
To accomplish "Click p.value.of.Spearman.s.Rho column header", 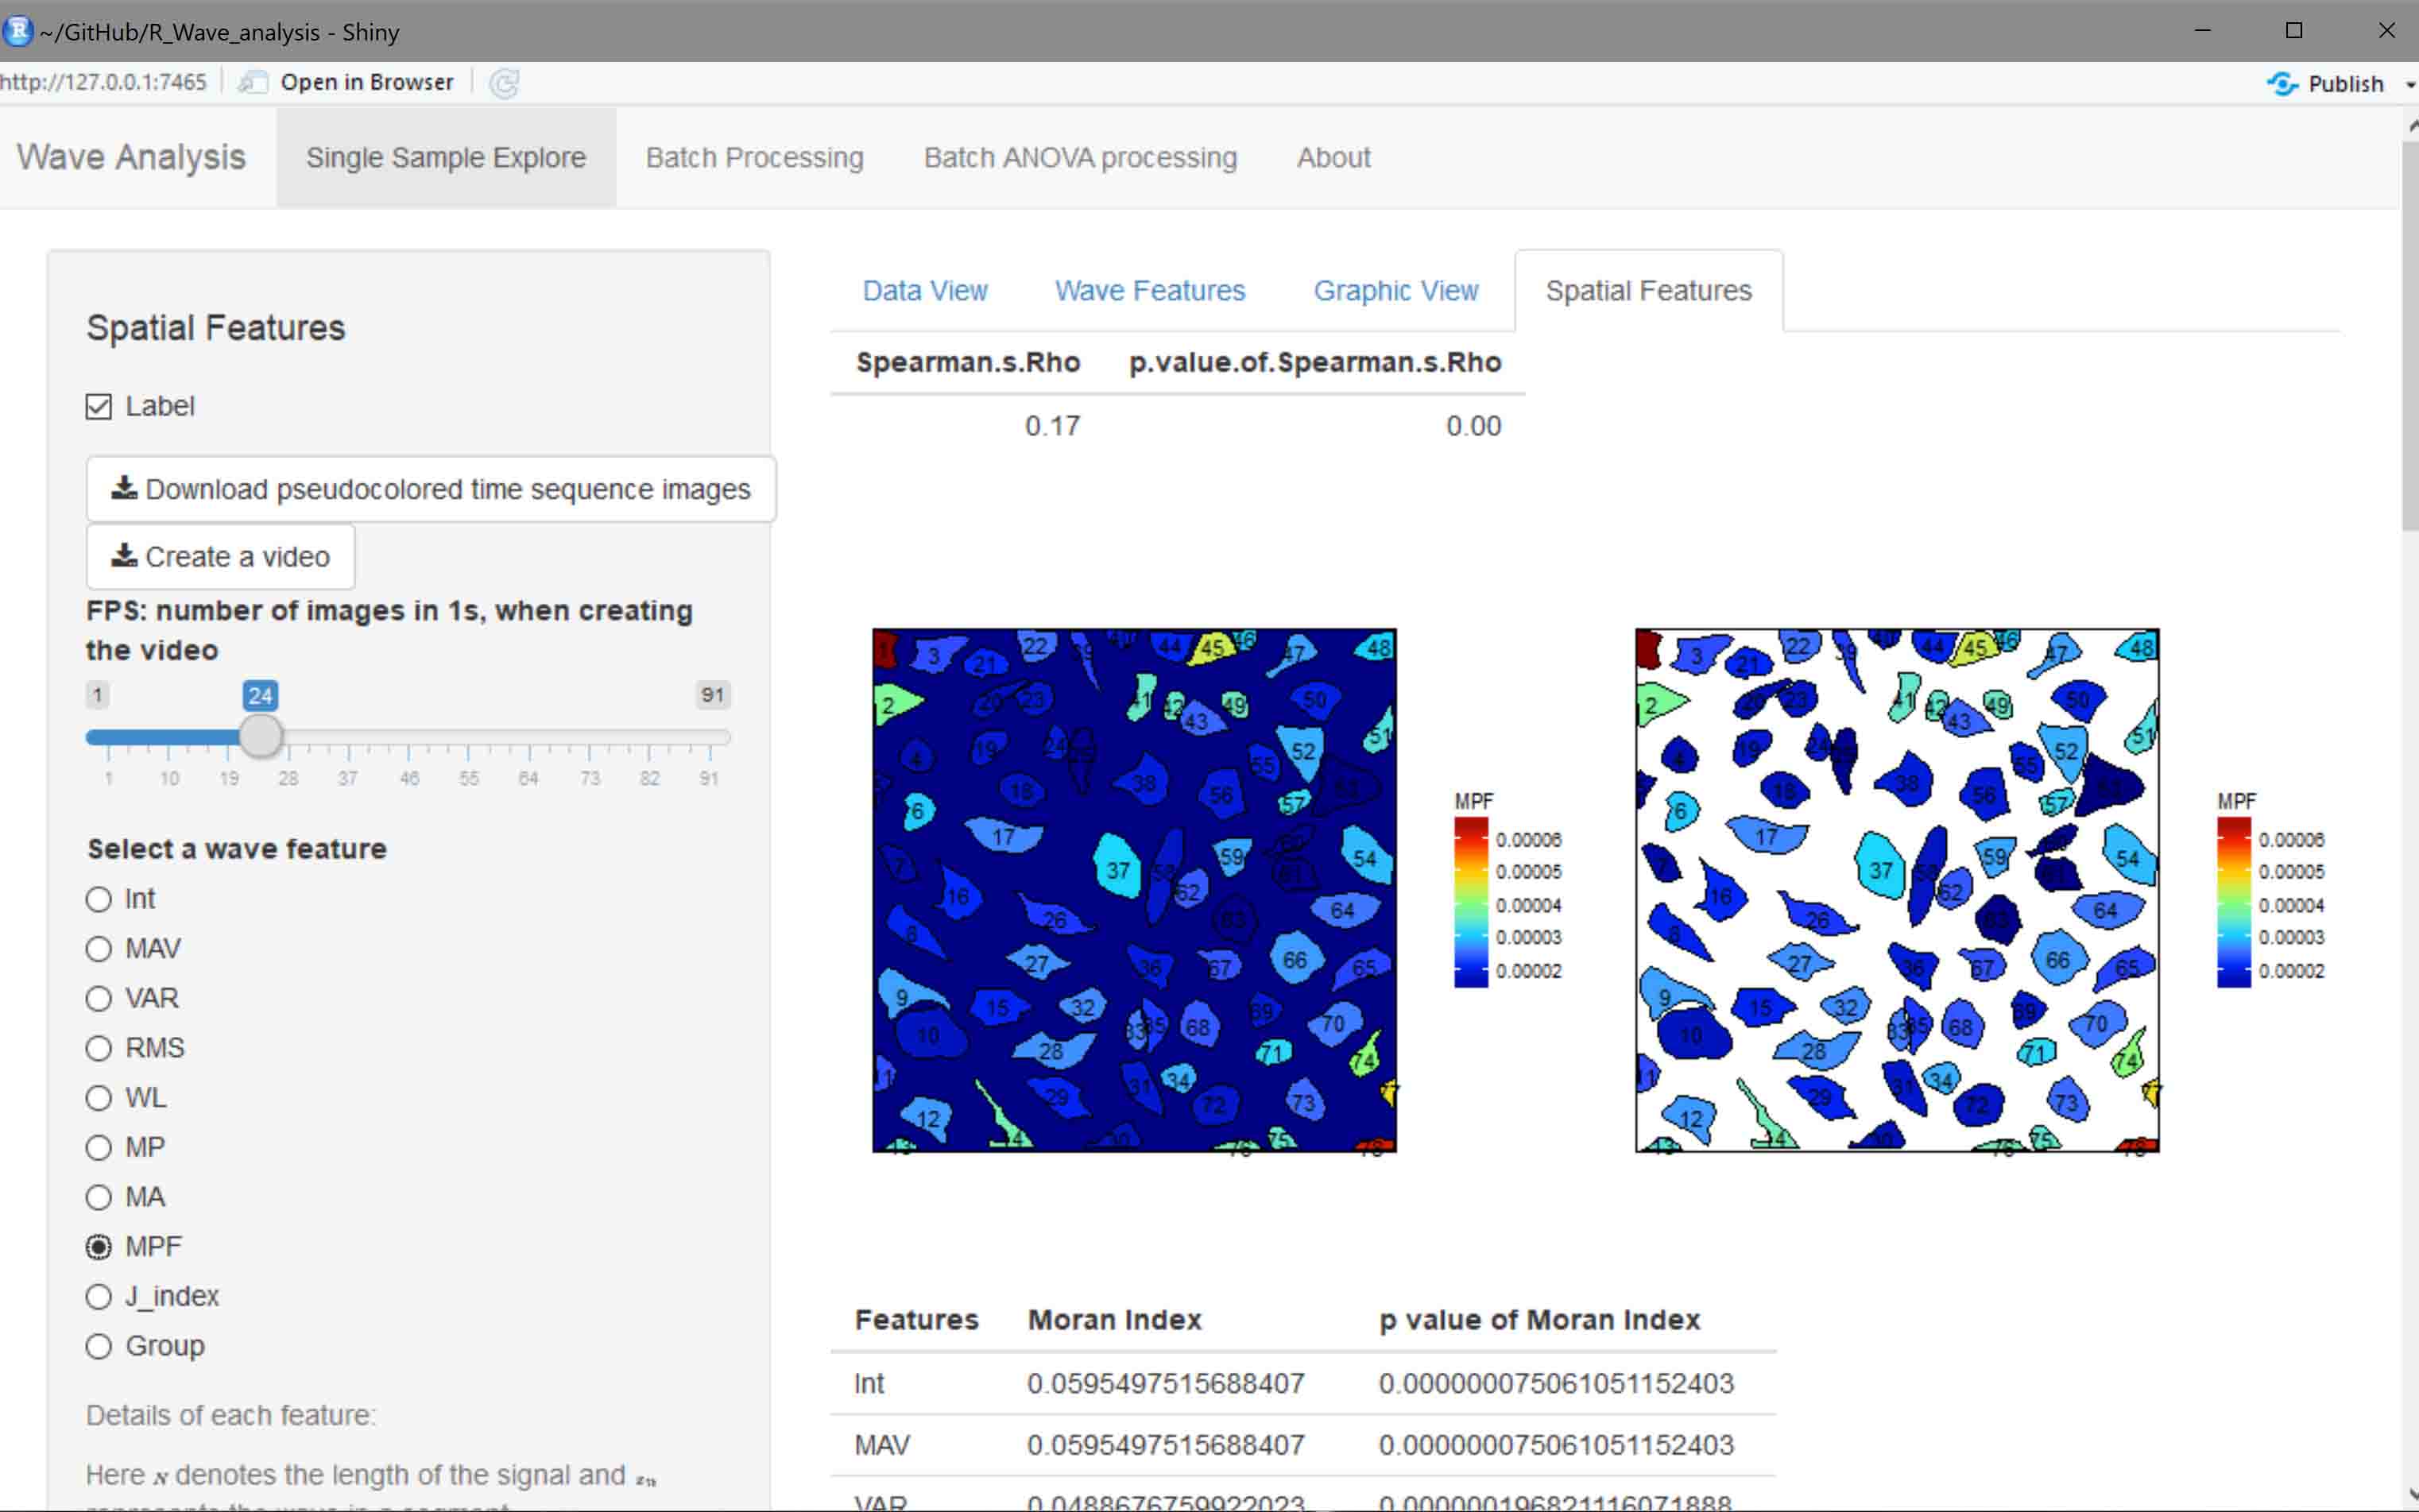I will (x=1315, y=362).
